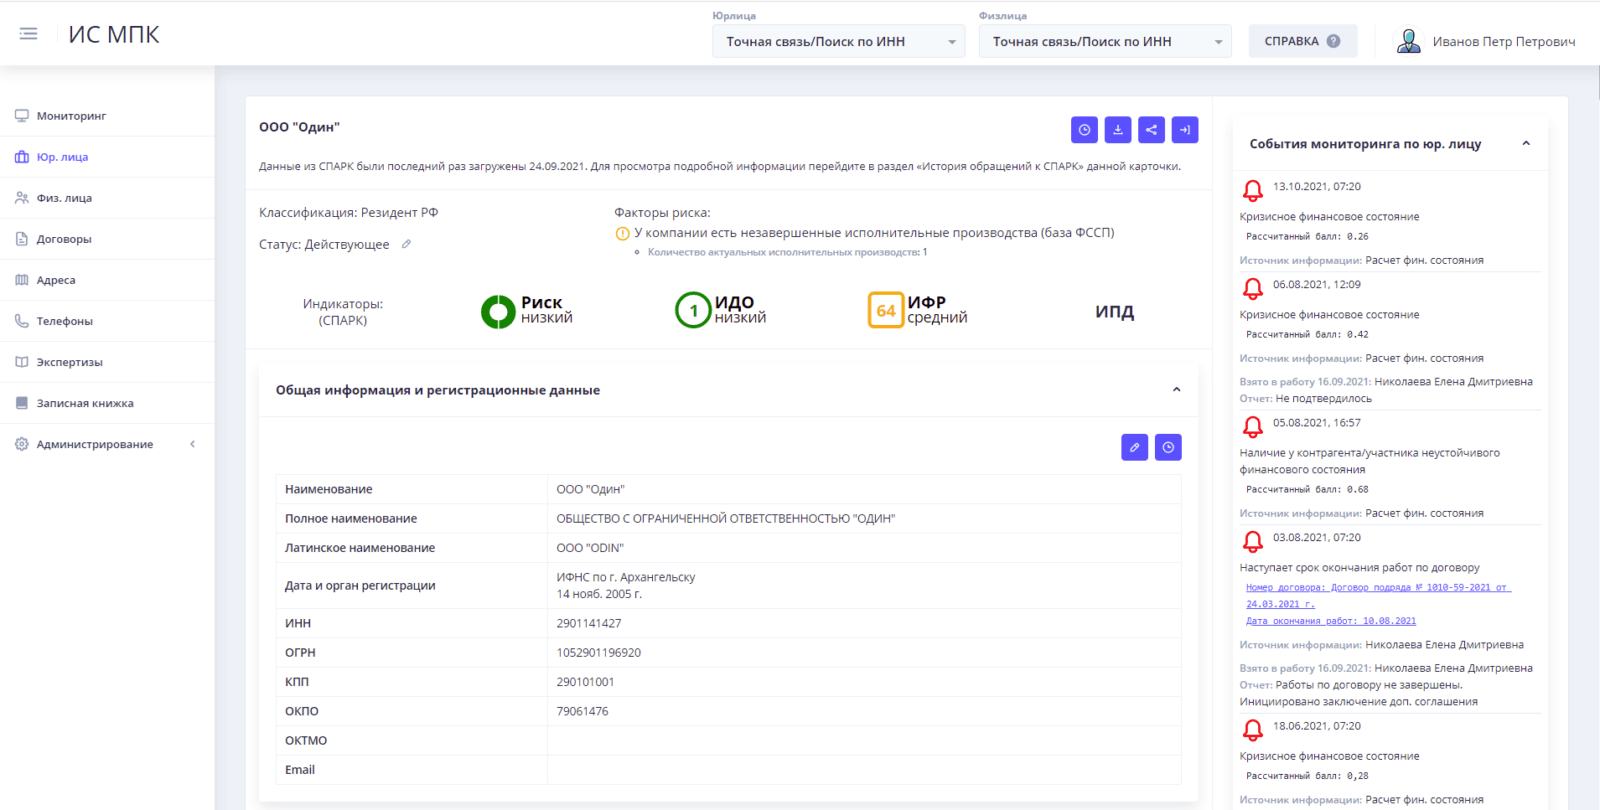Open contract number link in events
Viewport: 1600px width, 810px height.
1378,596
